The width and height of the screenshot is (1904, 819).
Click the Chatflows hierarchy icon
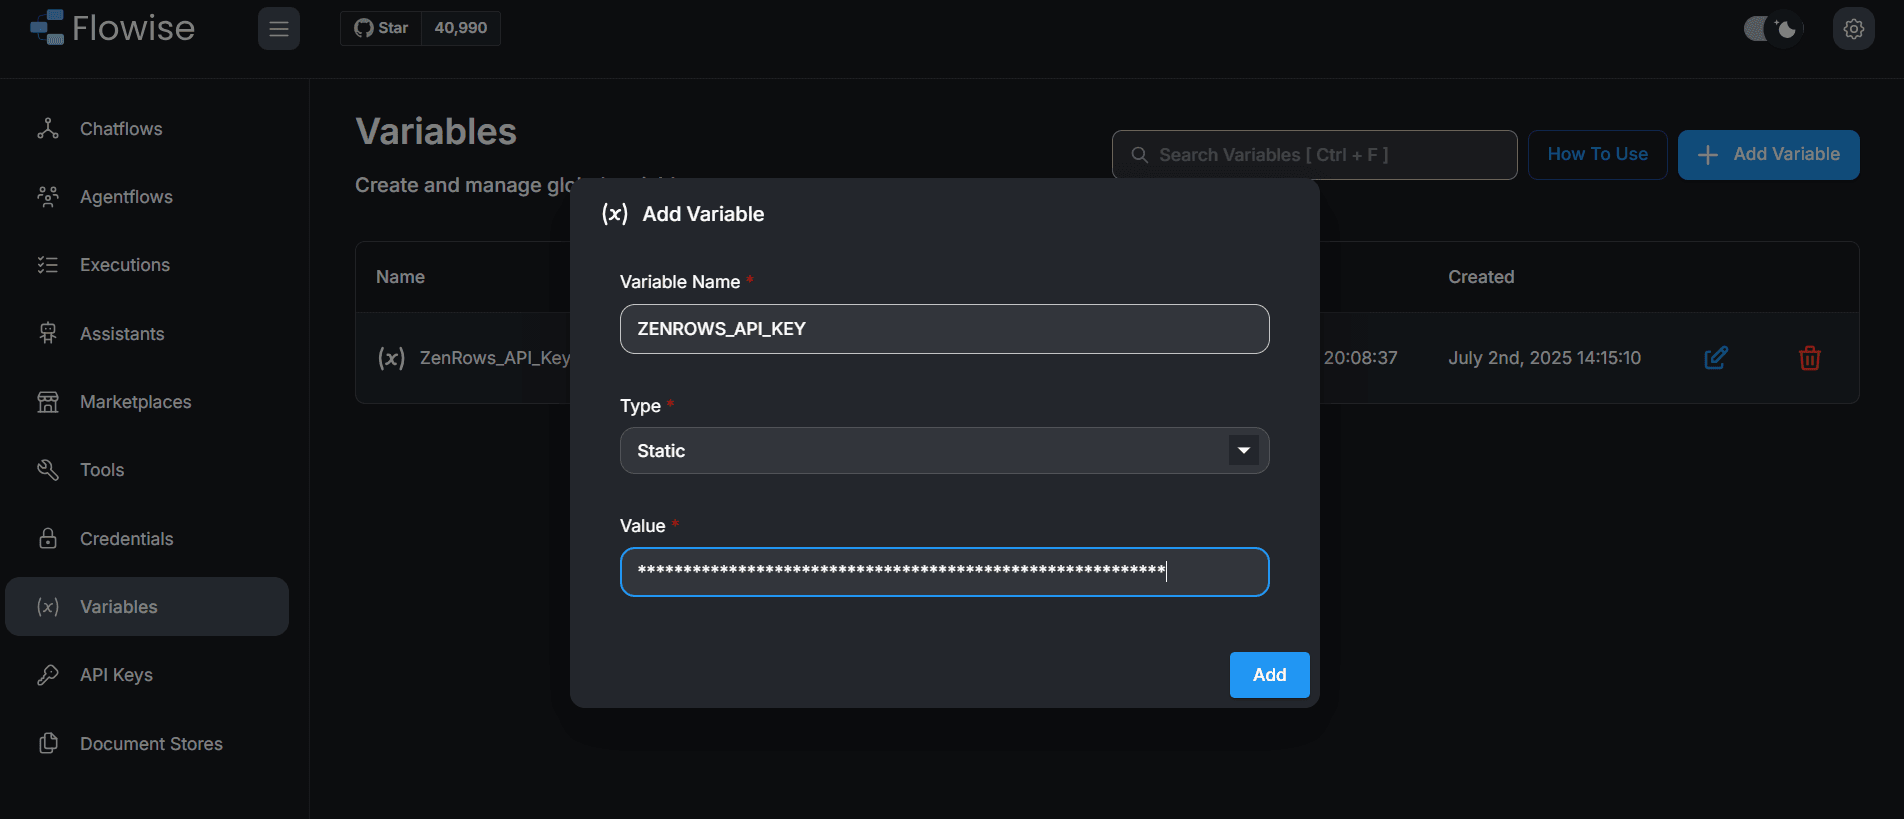(48, 129)
